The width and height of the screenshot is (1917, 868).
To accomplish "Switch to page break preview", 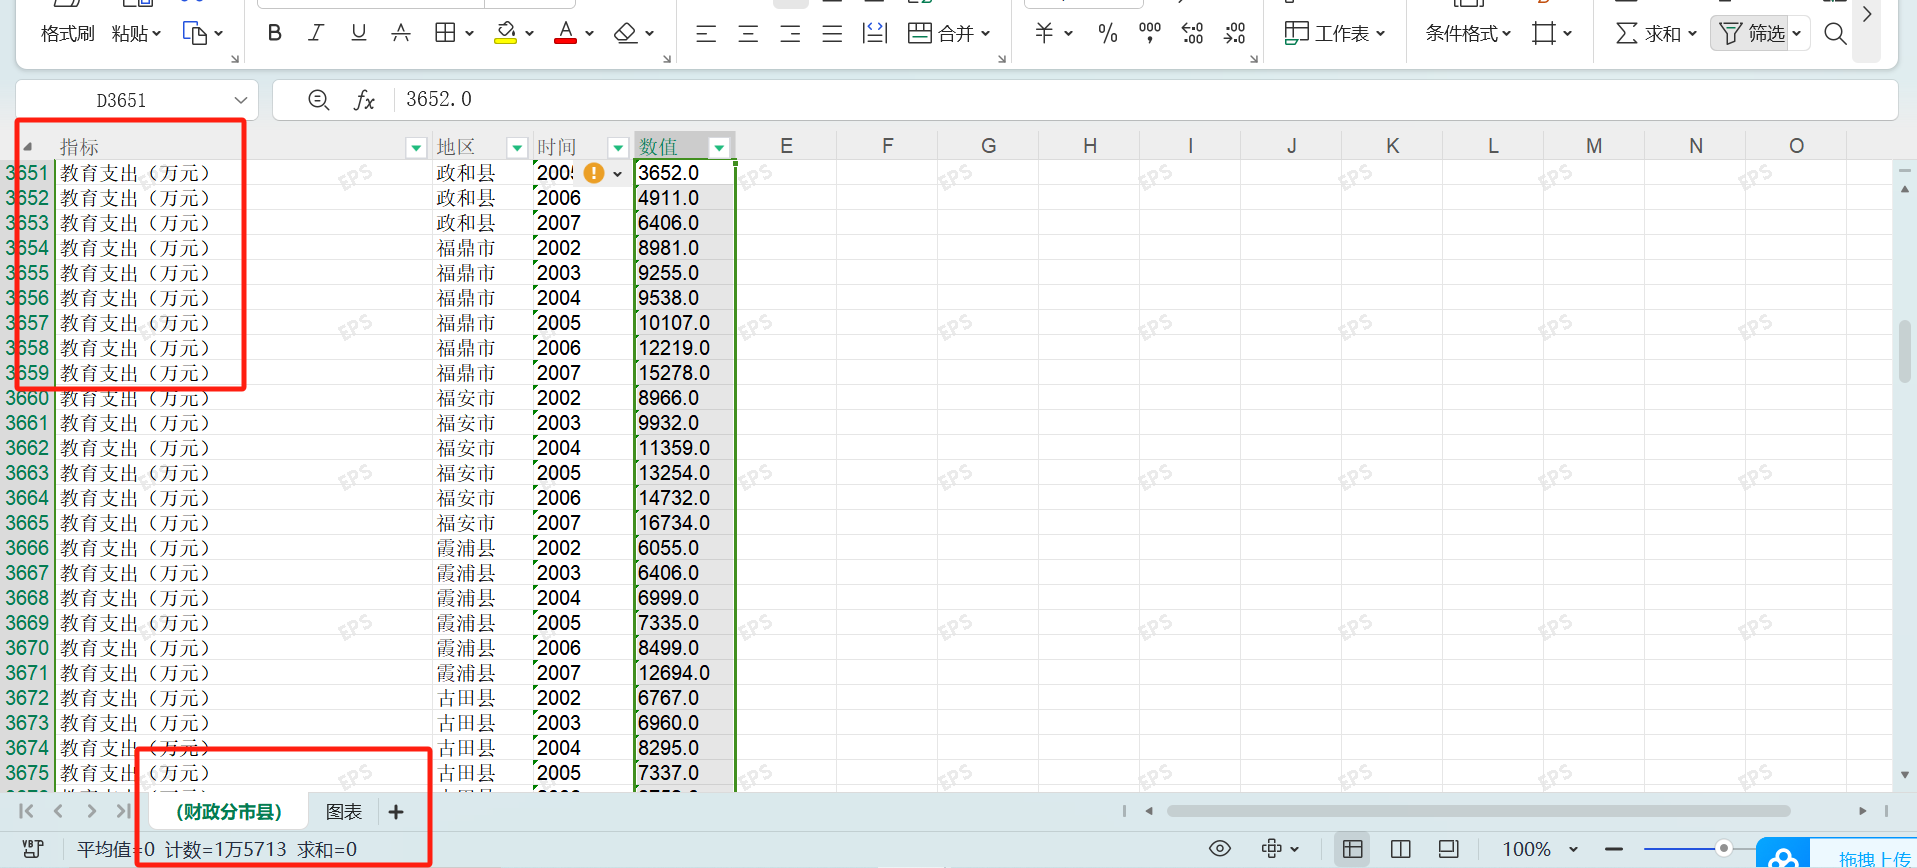I will pyautogui.click(x=1449, y=849).
